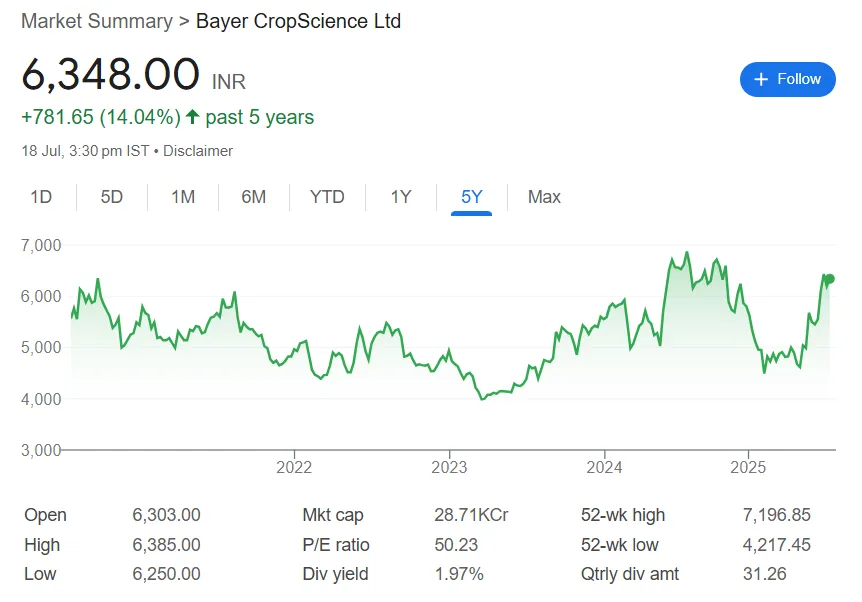Click the INR currency label
This screenshot has width=862, height=602.
tap(229, 82)
